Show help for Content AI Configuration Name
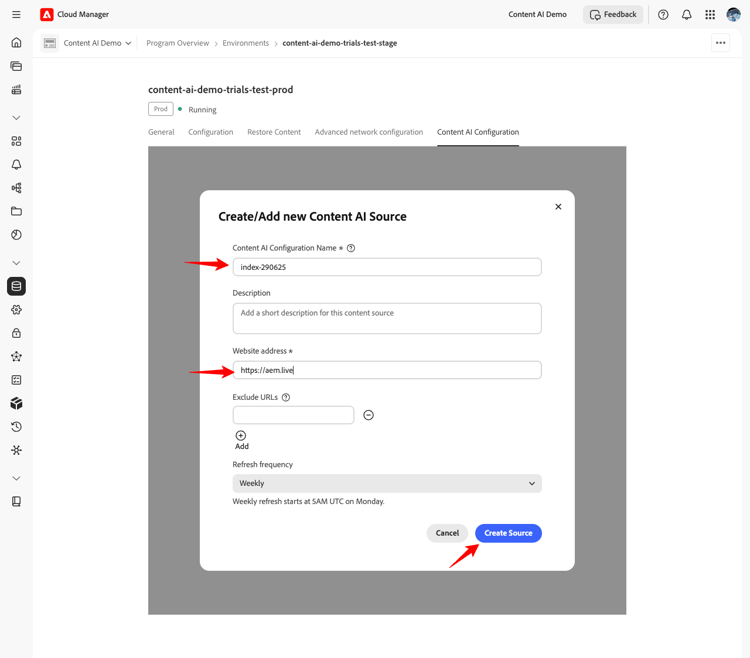Image resolution: width=750 pixels, height=658 pixels. coord(351,248)
